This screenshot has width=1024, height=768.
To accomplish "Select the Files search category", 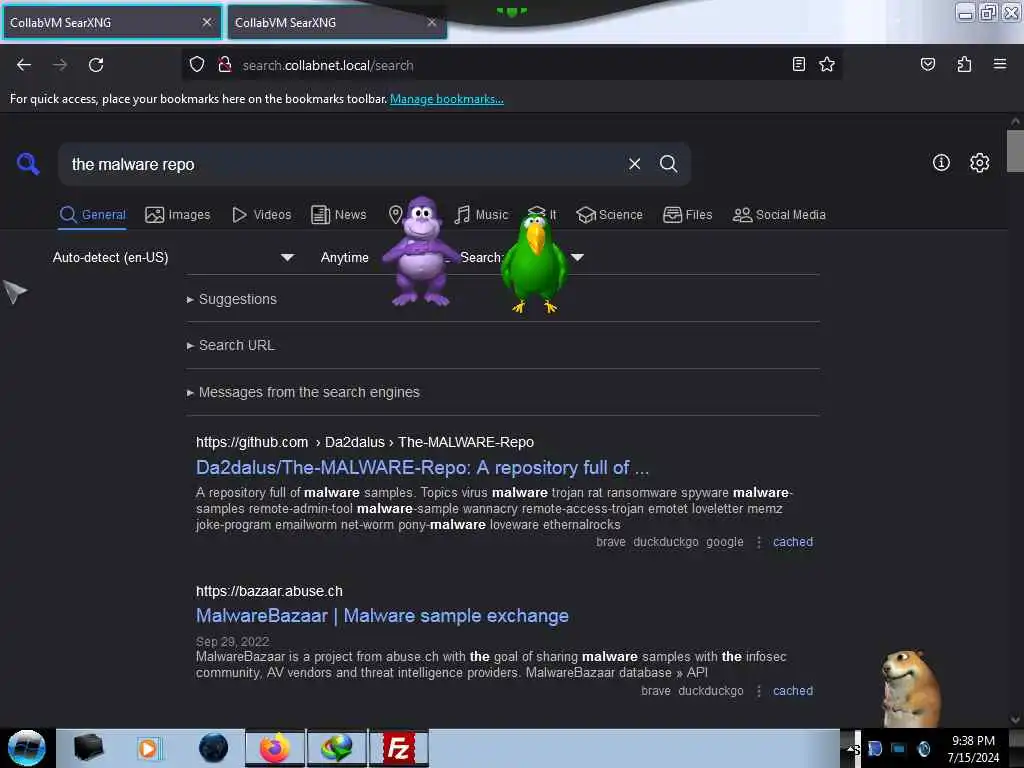I will 687,214.
